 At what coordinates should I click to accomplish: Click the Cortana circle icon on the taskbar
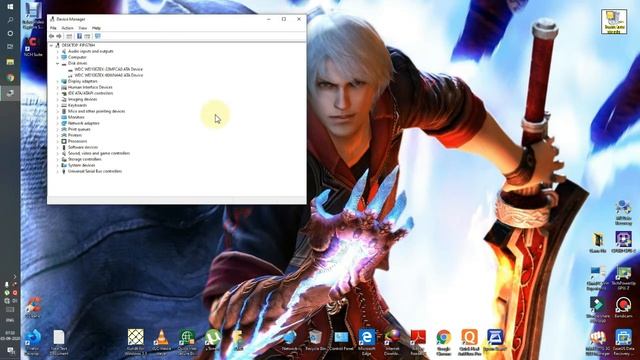pos(10,33)
